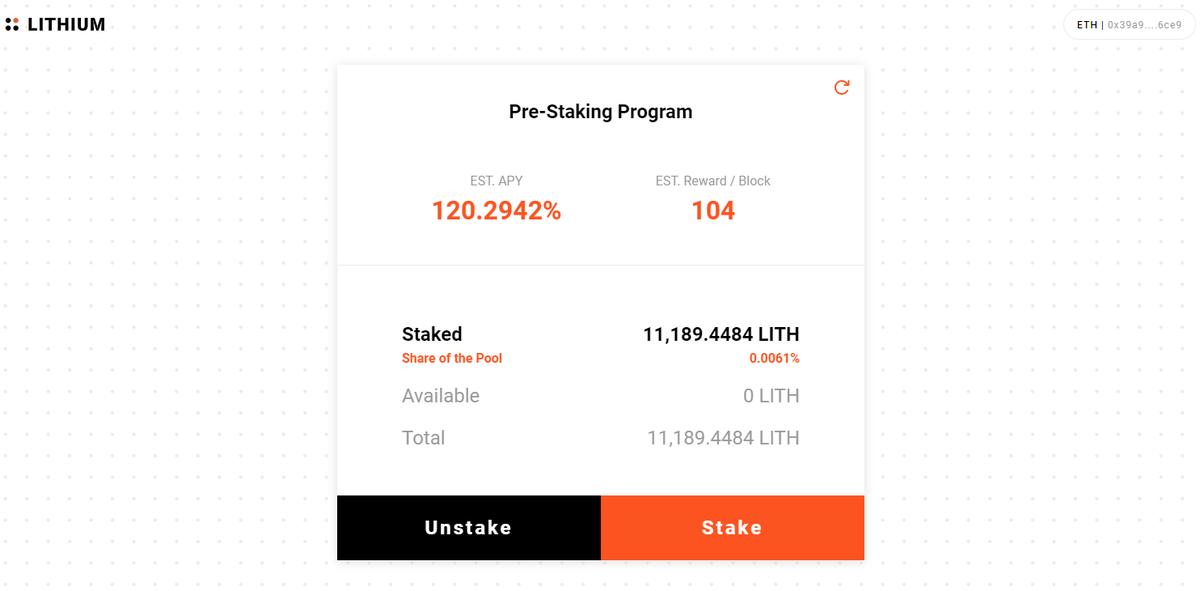Select the Pre-Staking Program title
The height and width of the screenshot is (591, 1200).
[x=600, y=112]
